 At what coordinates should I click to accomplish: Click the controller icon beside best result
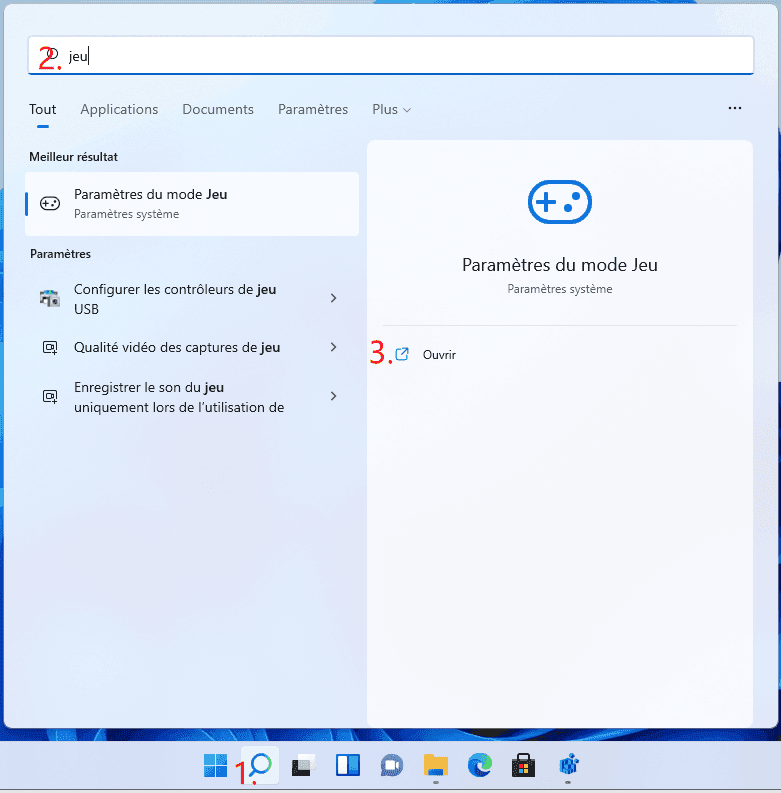50,203
